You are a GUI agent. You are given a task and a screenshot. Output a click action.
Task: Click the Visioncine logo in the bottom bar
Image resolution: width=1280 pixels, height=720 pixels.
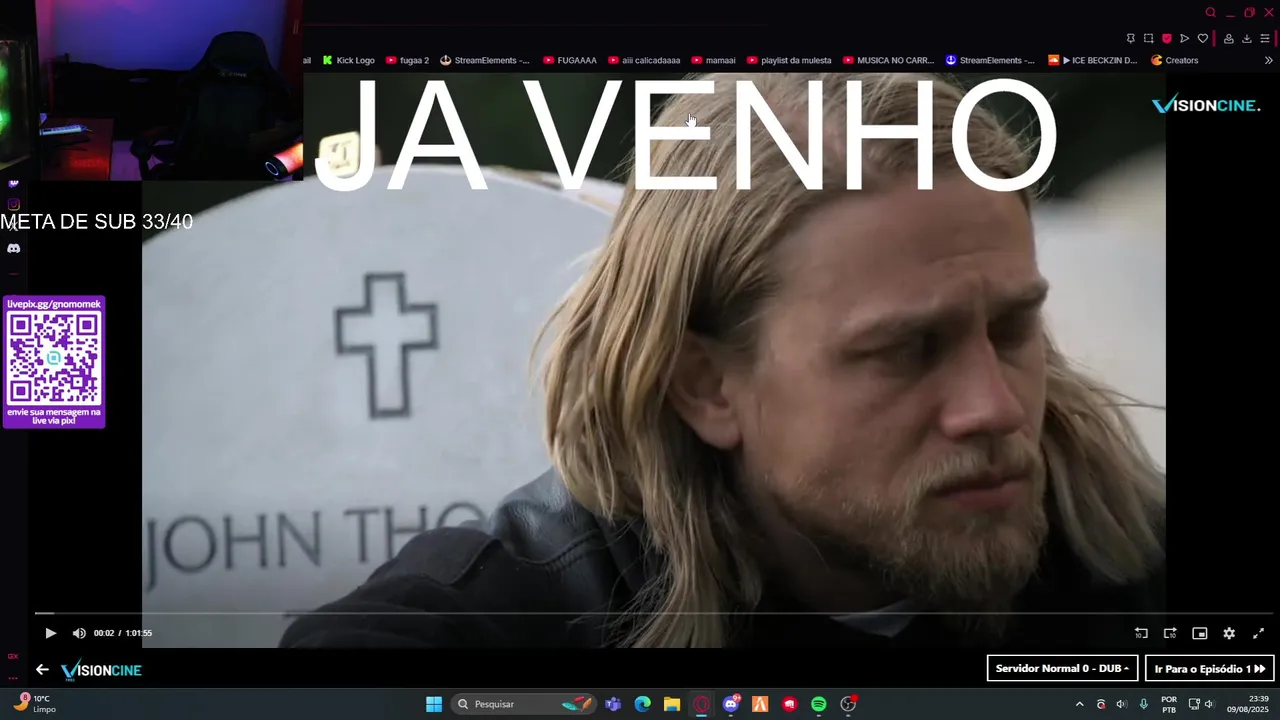point(101,670)
